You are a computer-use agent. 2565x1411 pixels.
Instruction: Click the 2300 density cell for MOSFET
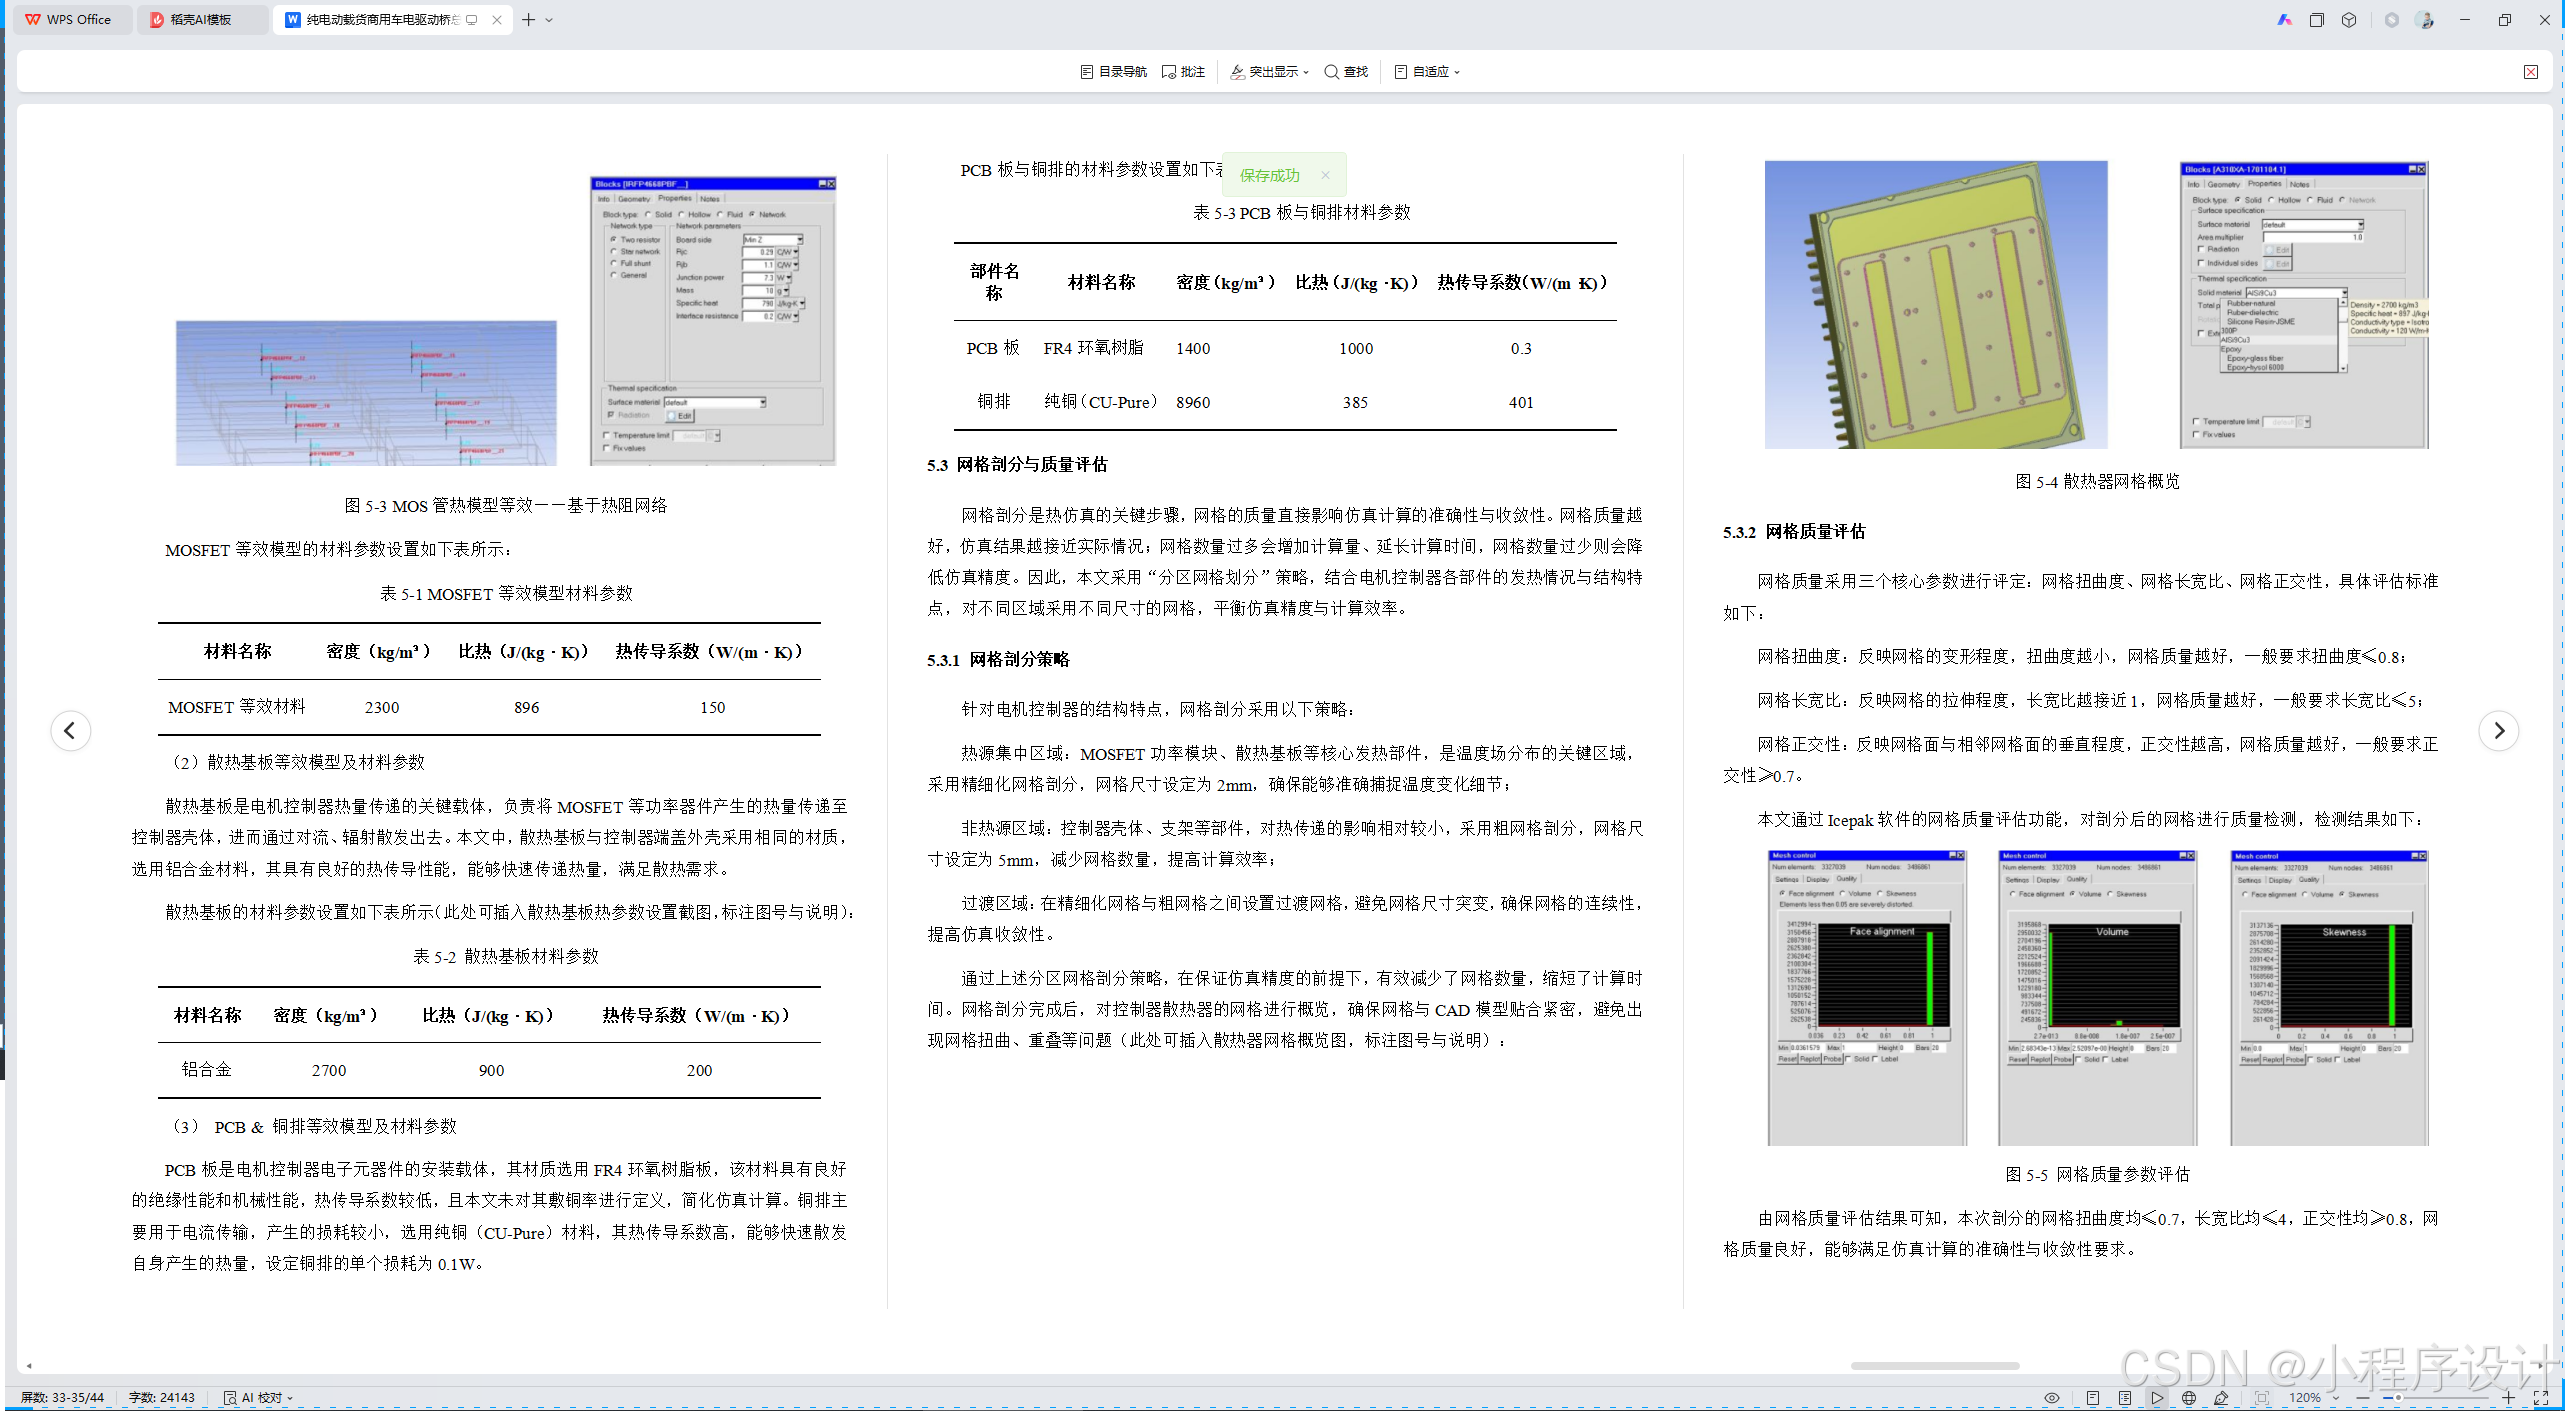point(382,707)
